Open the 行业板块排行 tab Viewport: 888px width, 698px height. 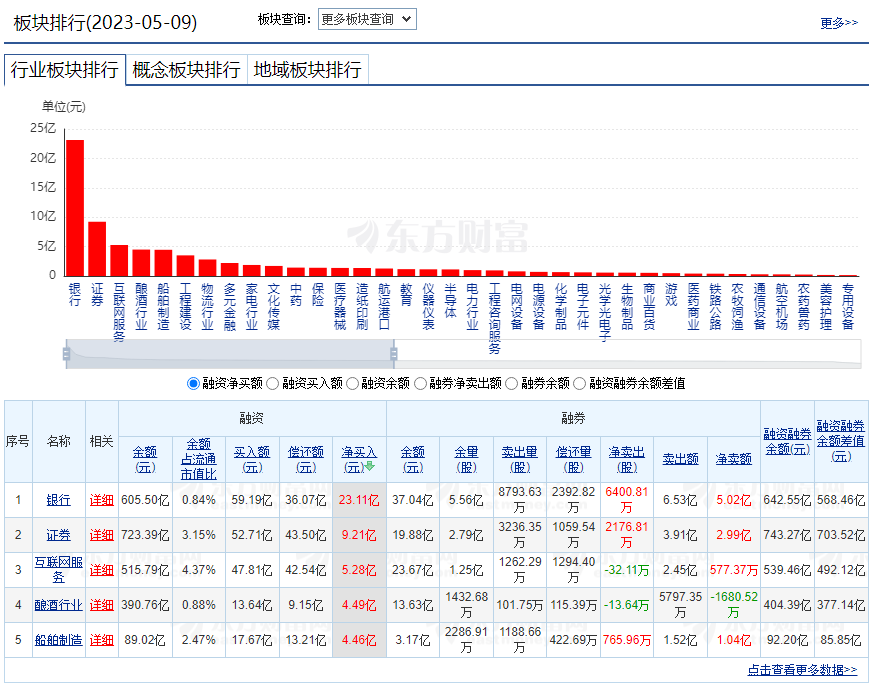pyautogui.click(x=65, y=70)
